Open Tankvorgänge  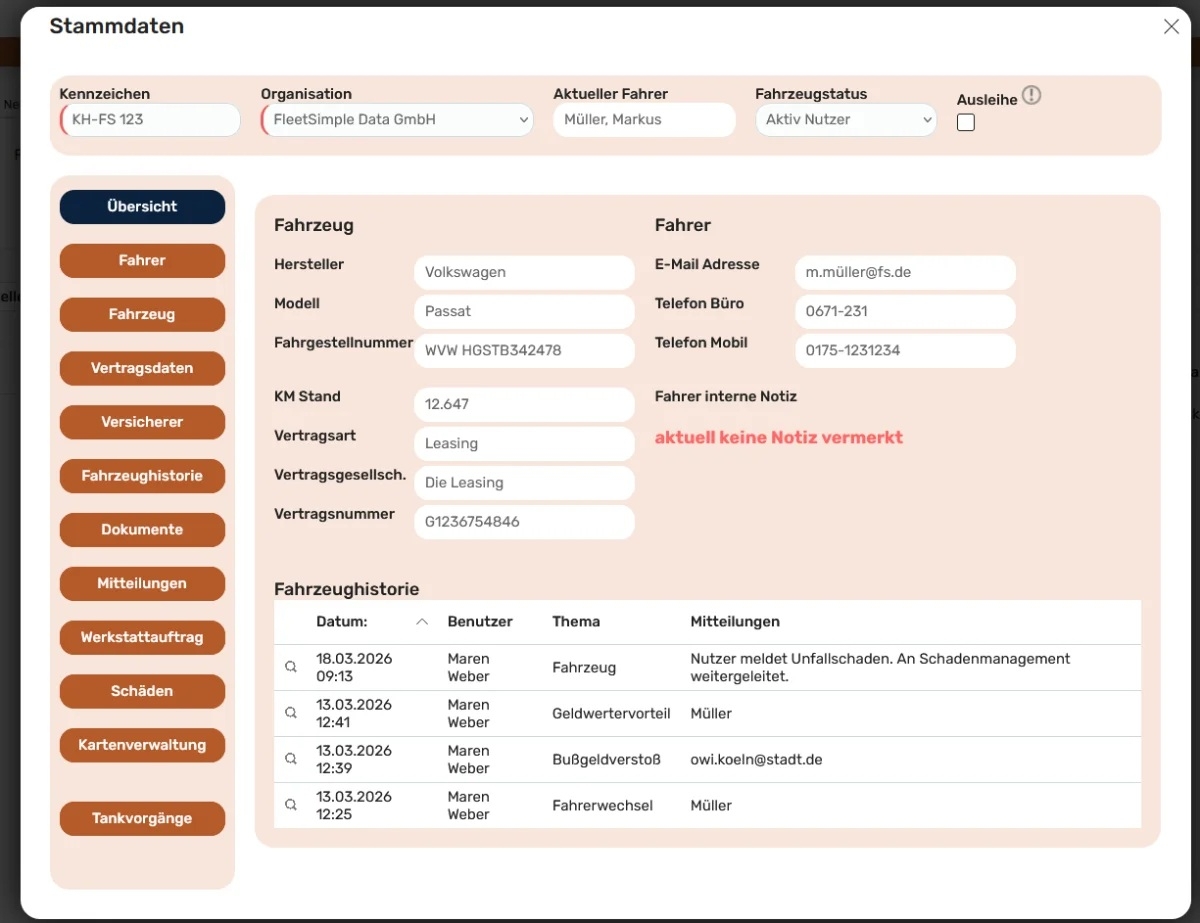pos(142,819)
